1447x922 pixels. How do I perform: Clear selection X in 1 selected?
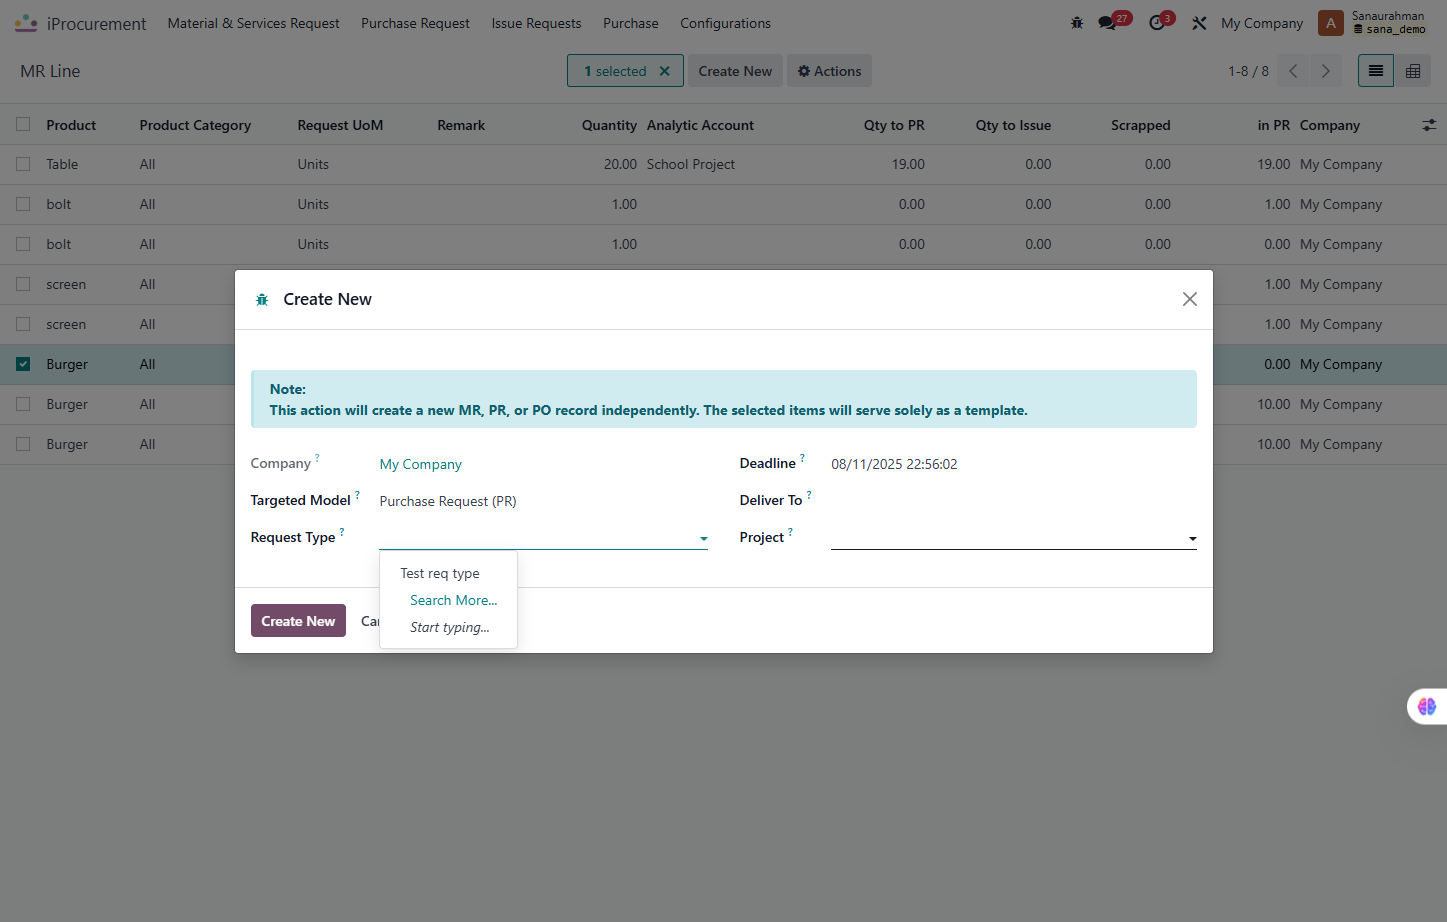coord(664,71)
